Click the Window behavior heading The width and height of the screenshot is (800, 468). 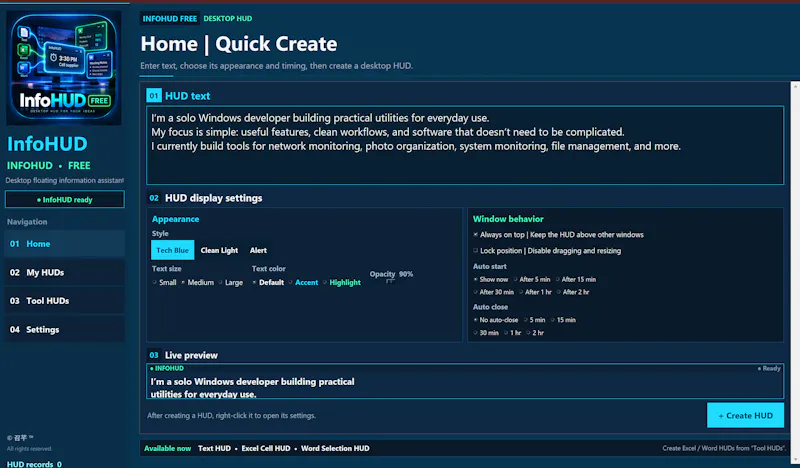coord(508,219)
